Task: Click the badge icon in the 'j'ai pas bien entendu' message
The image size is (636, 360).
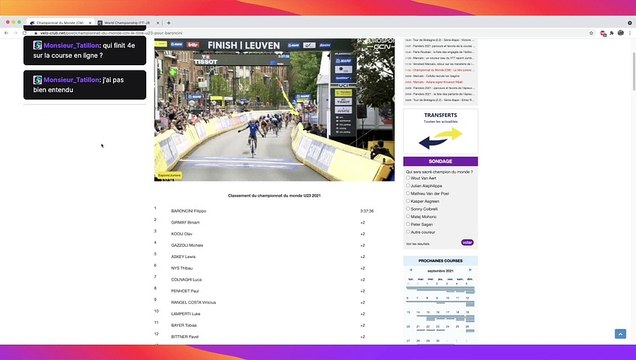Action: point(37,80)
